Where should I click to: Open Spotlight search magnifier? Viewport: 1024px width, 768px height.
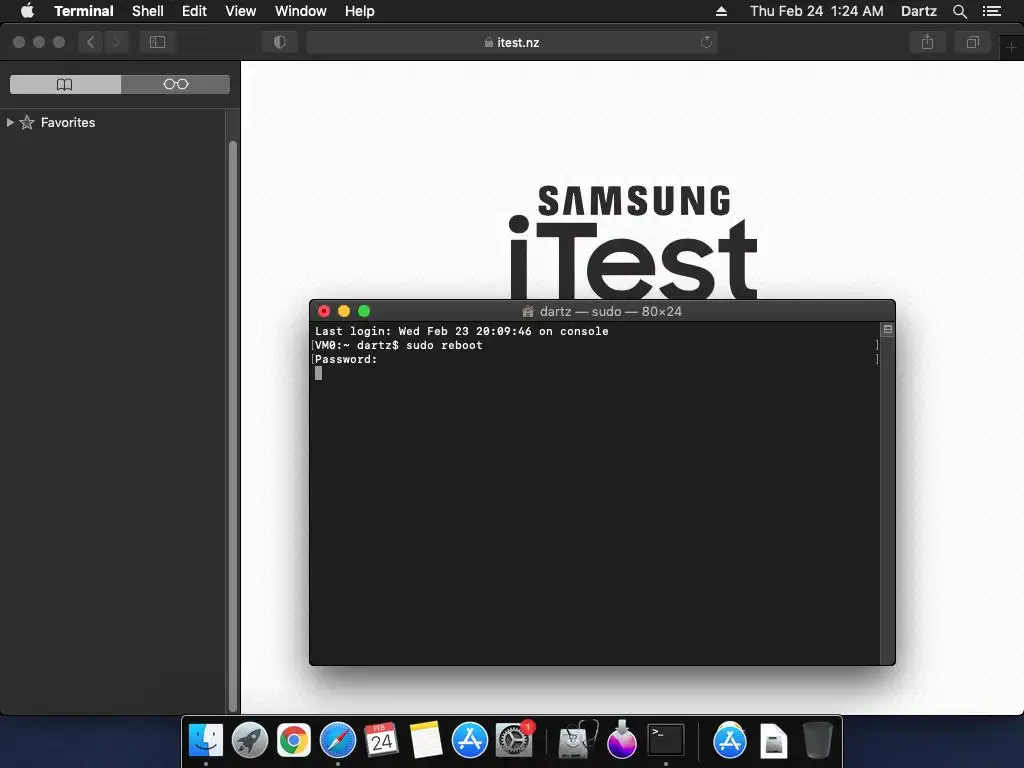coord(959,11)
